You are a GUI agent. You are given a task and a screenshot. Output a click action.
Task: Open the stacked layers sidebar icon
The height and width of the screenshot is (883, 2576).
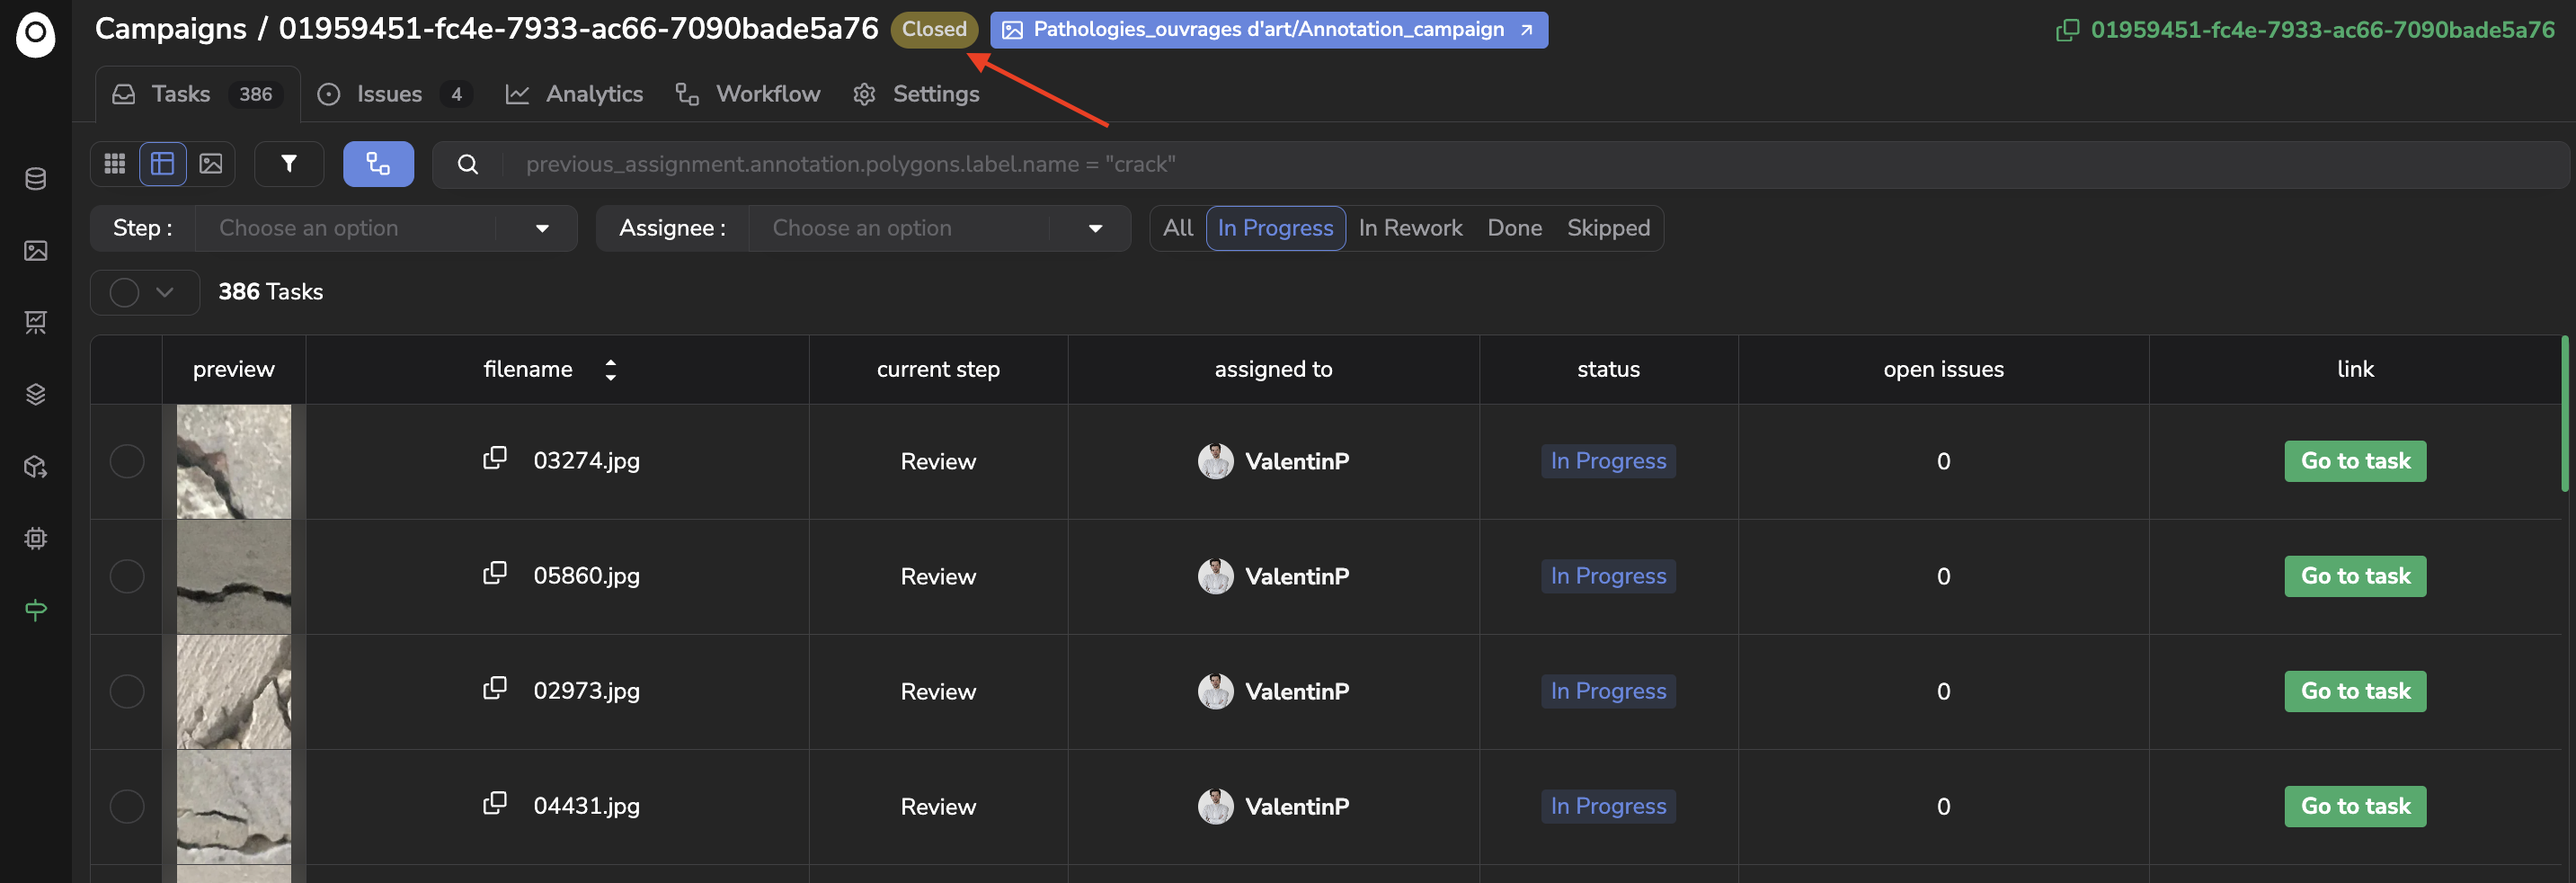[36, 394]
